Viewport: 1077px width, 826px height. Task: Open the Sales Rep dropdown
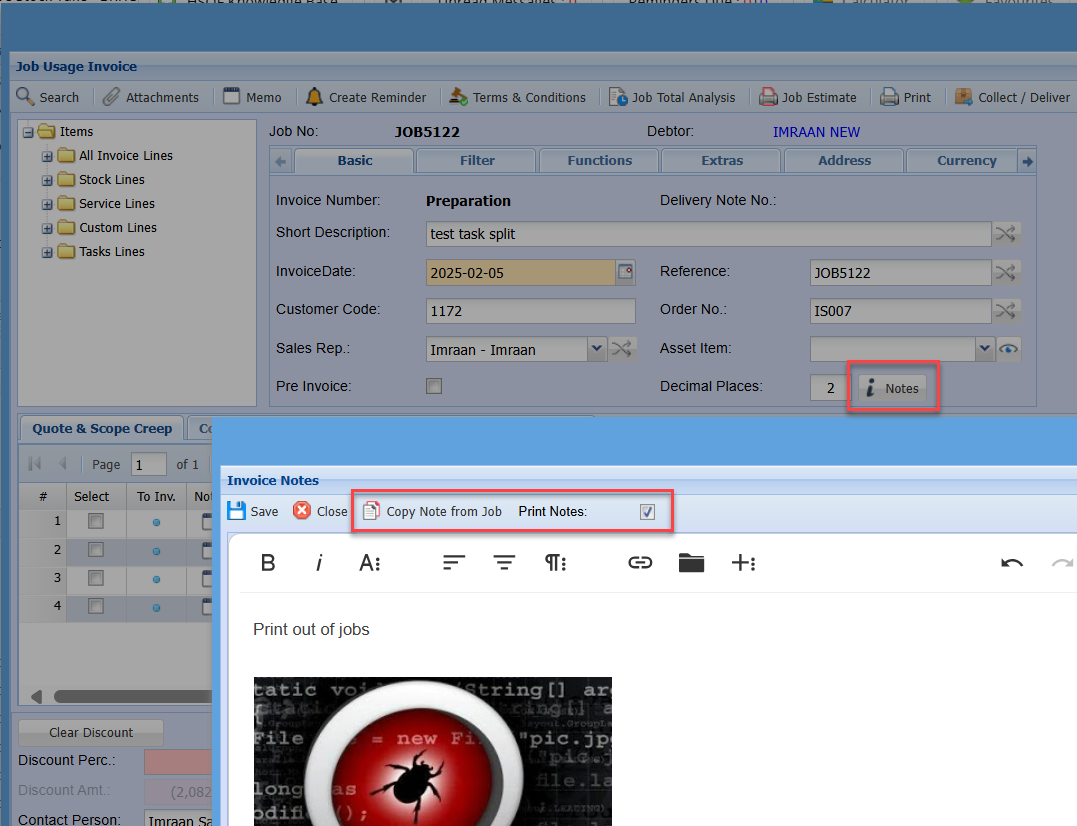596,349
